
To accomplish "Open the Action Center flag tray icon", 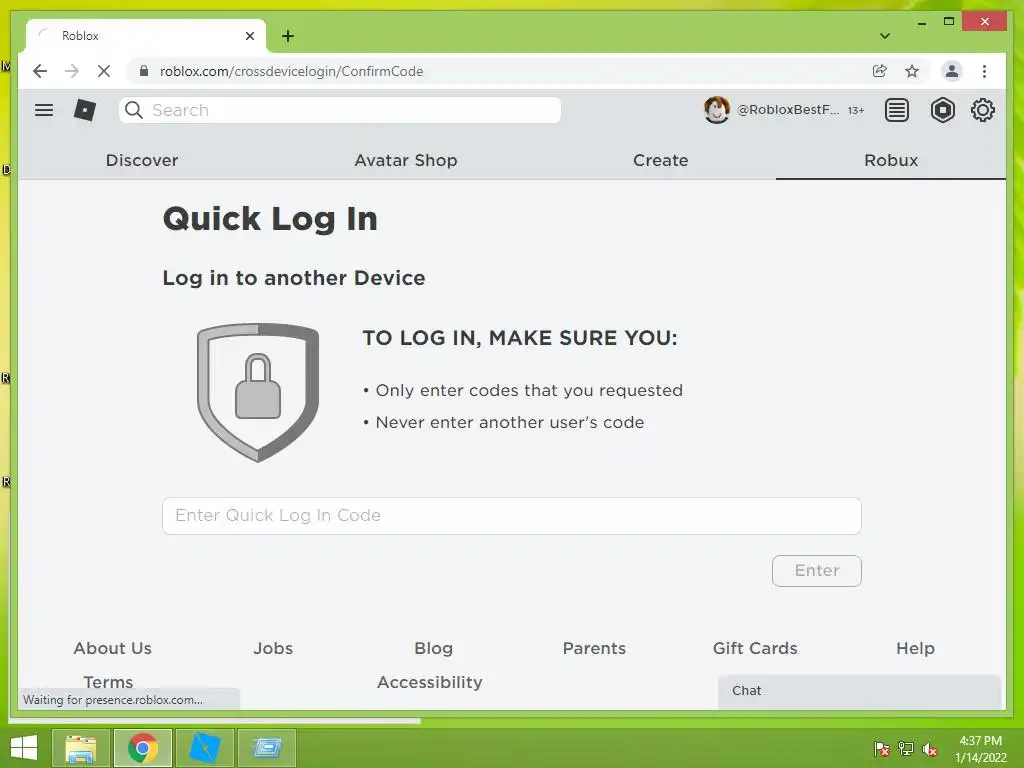I will coord(881,749).
